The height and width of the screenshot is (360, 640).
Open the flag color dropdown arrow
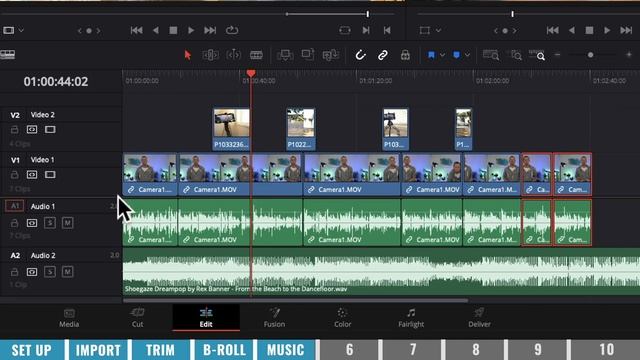442,55
